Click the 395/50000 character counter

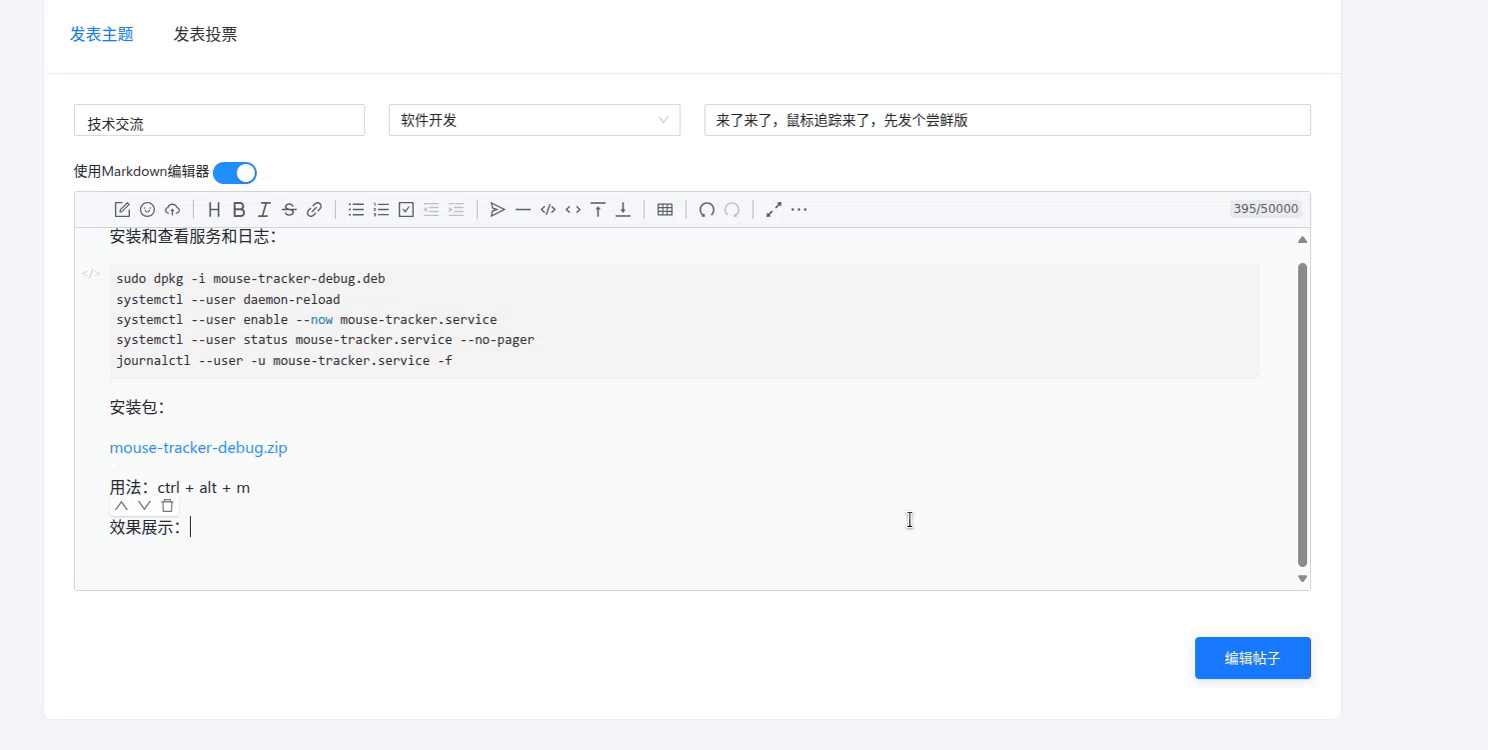coord(1266,209)
